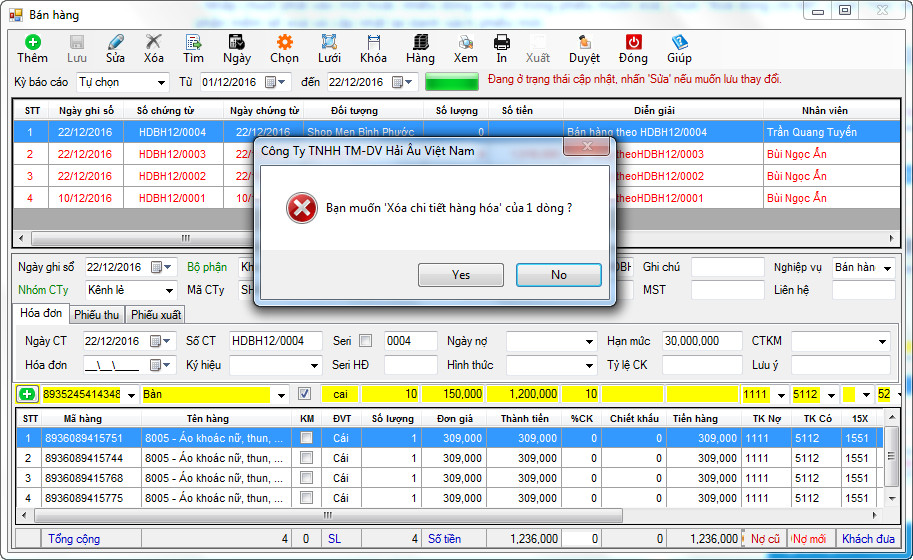Expand the Kỳ báo cáo dropdown

[161, 82]
